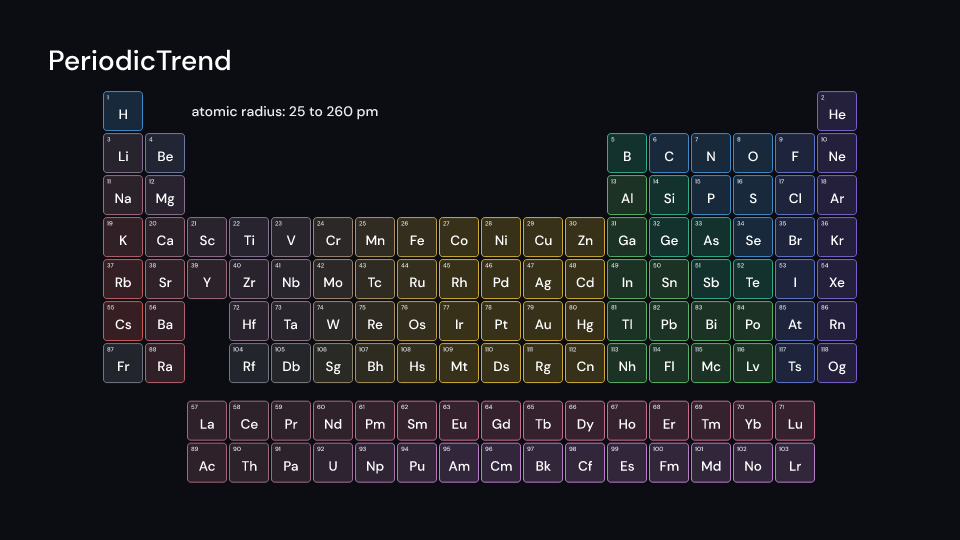Select the Silicon (Si) tile

click(669, 195)
